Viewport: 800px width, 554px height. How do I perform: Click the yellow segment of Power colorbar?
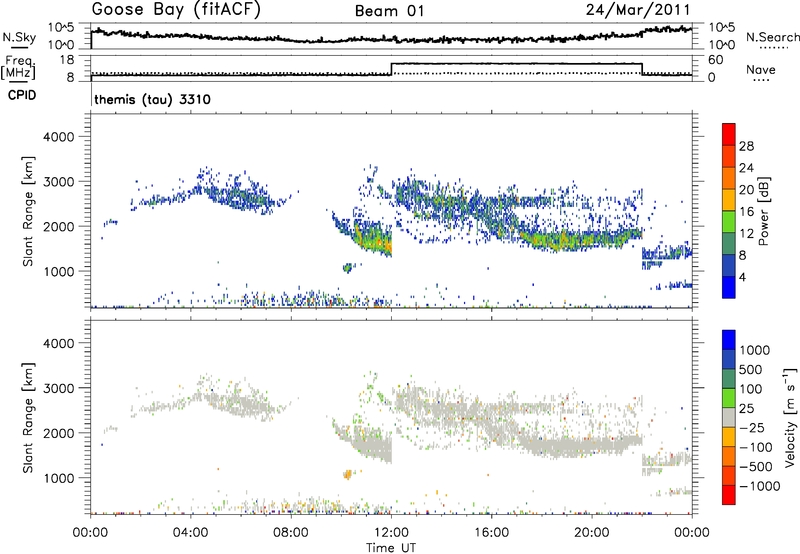729,199
